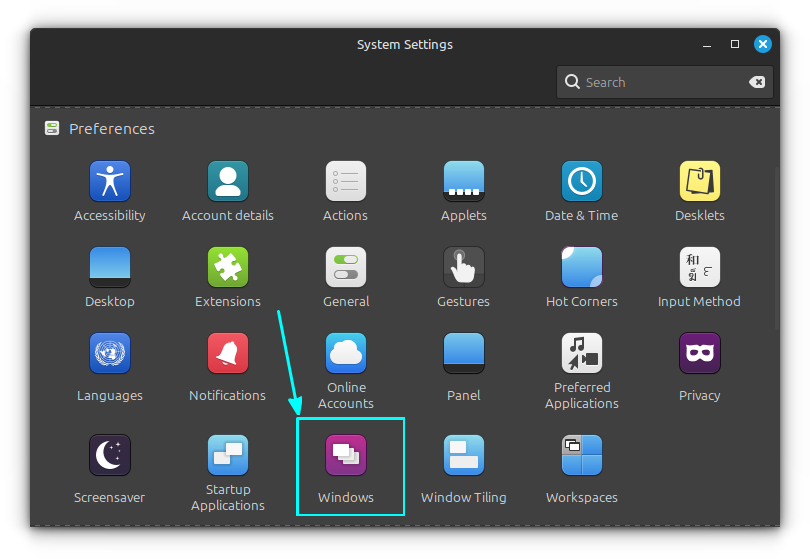Open the Accessibility settings icon

[110, 182]
